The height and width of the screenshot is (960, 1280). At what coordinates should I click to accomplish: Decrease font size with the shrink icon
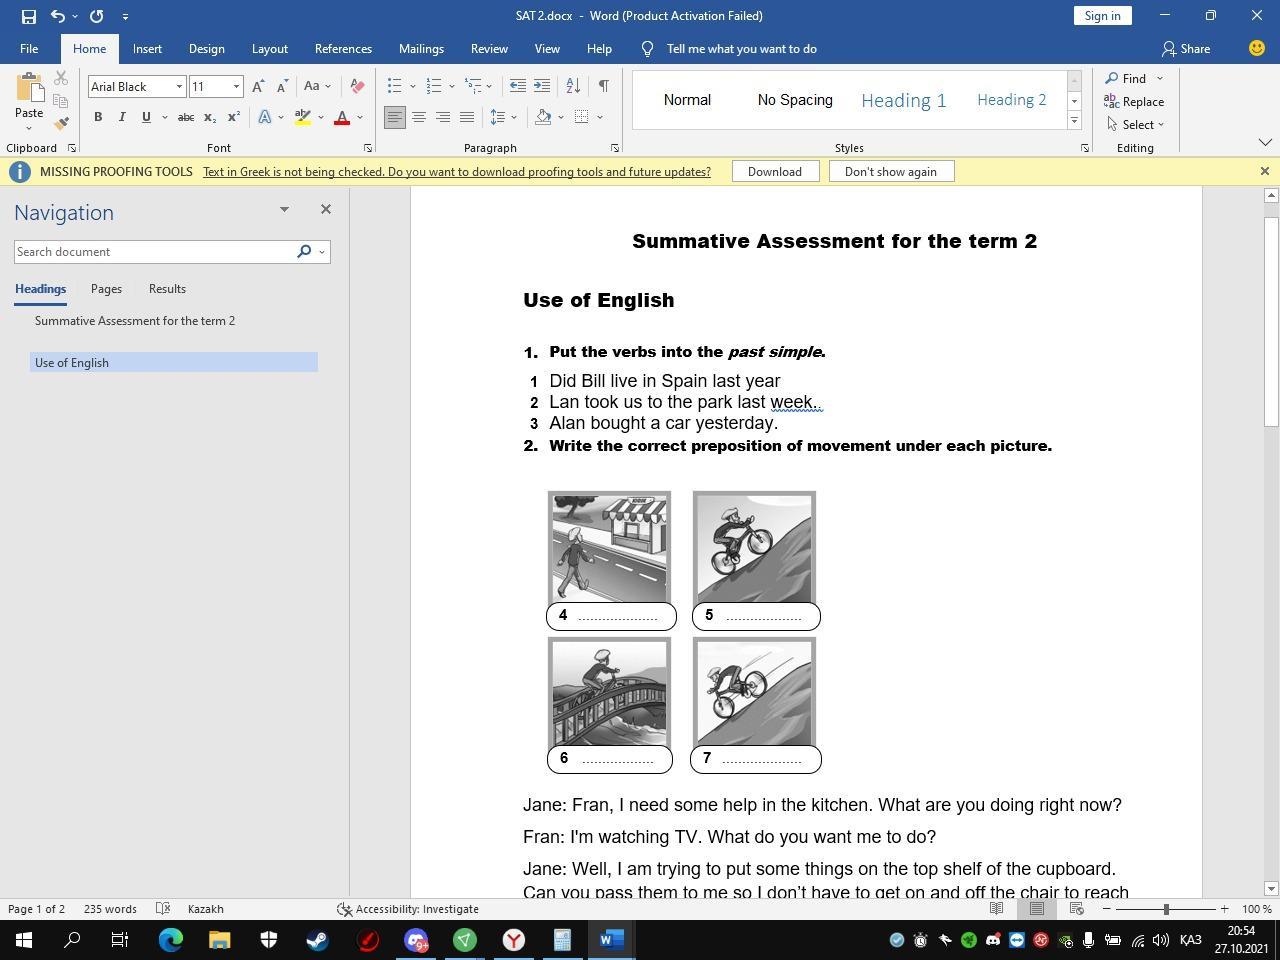click(x=282, y=86)
